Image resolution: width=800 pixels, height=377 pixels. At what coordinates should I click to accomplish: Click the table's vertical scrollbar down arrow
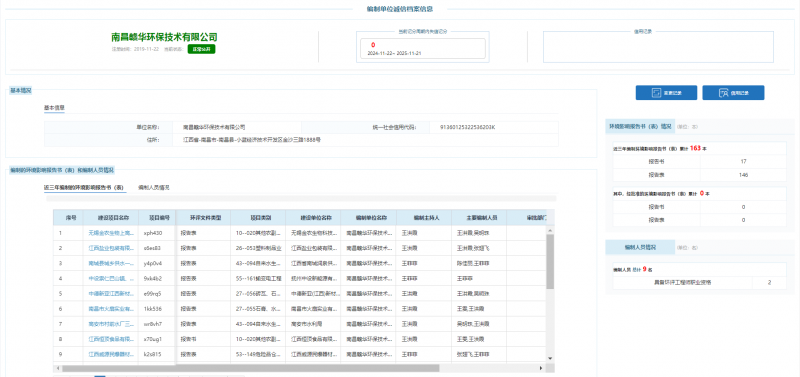coord(550,359)
